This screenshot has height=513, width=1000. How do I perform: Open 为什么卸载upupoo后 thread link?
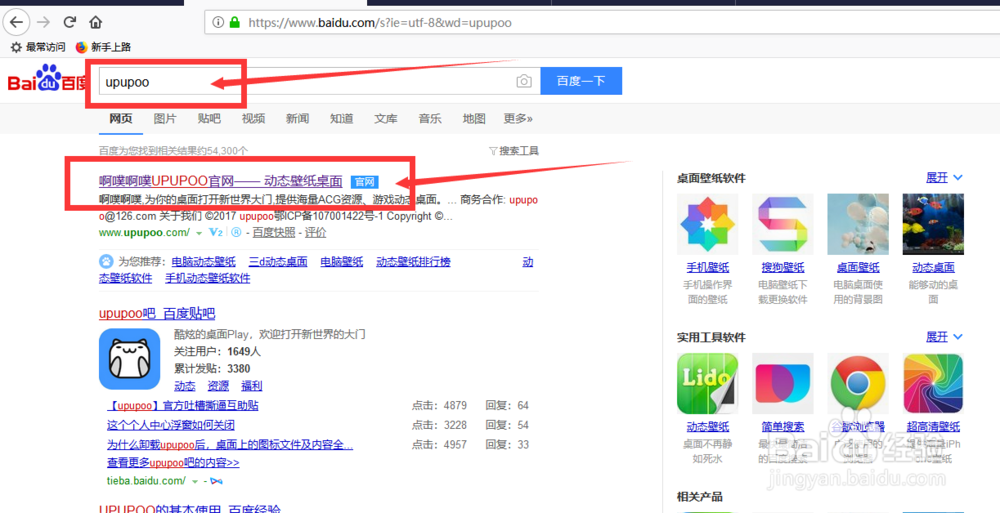tap(230, 444)
